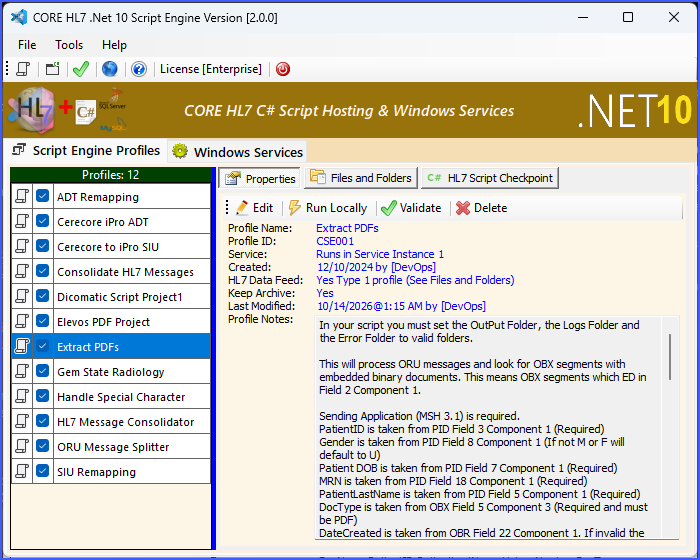Open the Help menu
700x560 pixels.
tap(114, 45)
